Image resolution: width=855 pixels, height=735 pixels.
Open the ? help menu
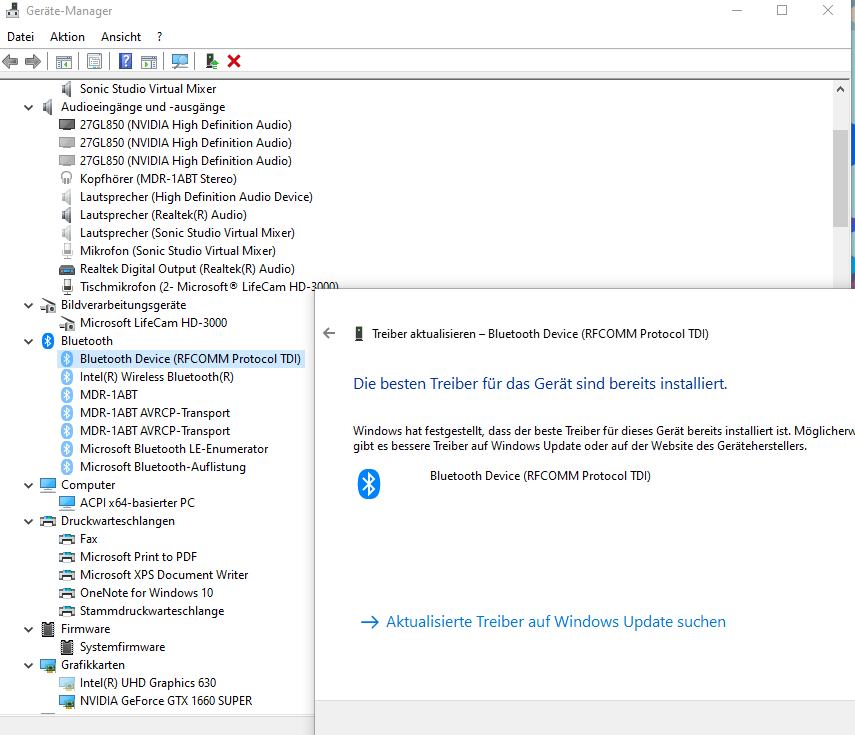159,37
